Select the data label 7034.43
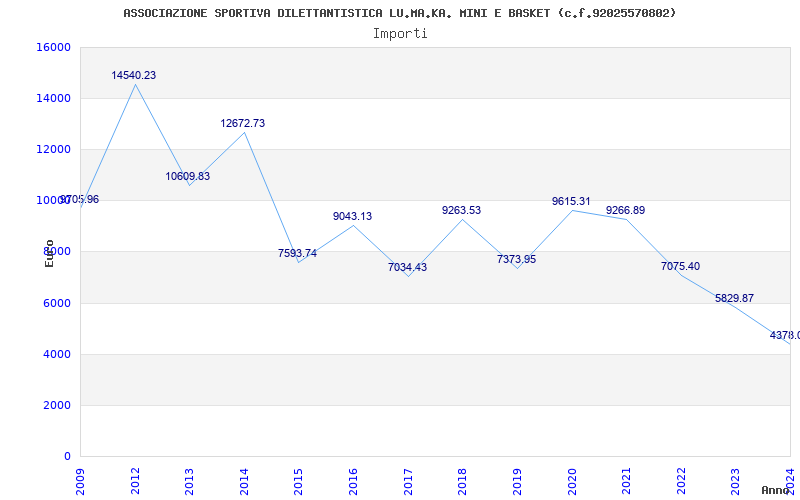Viewport: 800px width, 500px height. click(407, 267)
